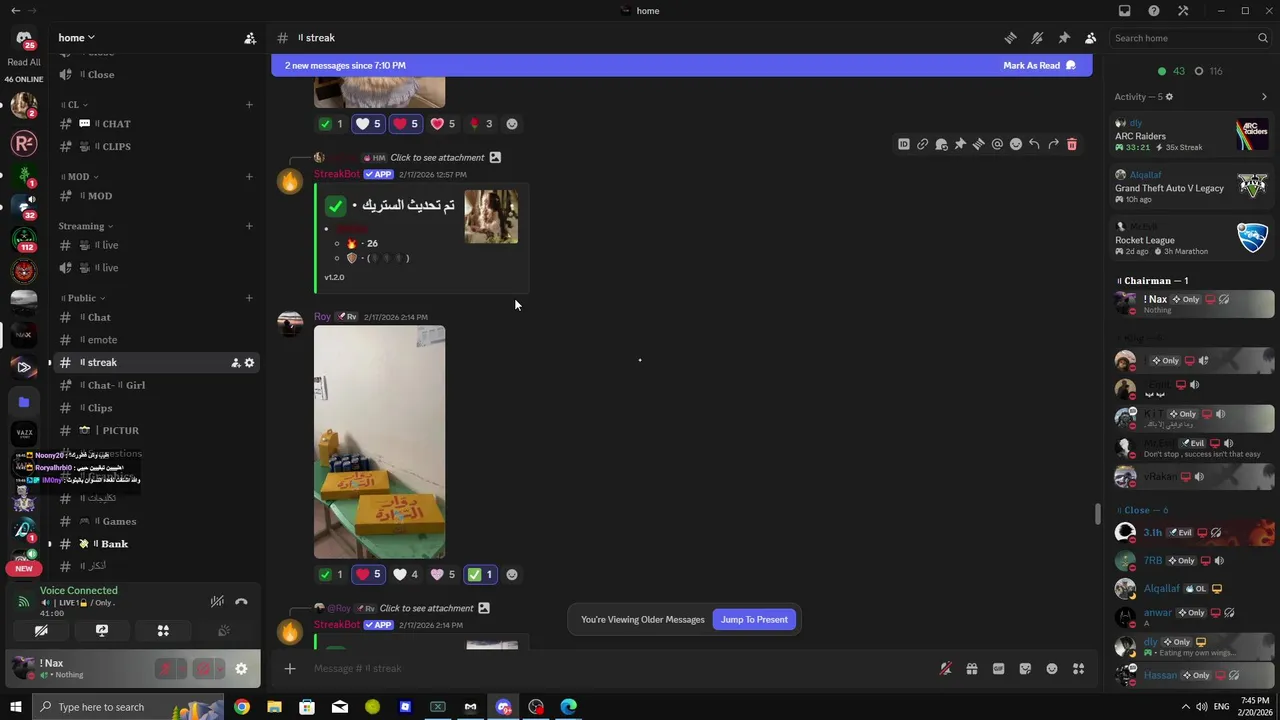This screenshot has width=1280, height=720.
Task: Open microphone input options arrow
Action: 182,669
